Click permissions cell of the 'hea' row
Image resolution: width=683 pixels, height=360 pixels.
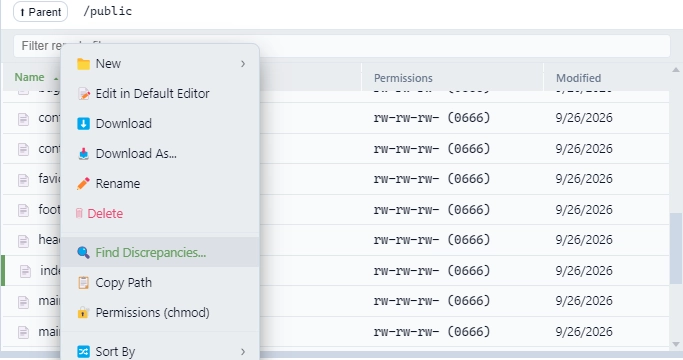432,240
